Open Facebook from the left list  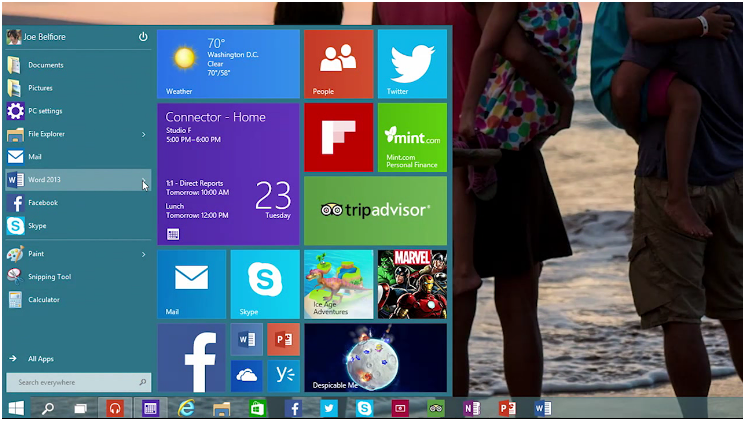pyautogui.click(x=78, y=203)
